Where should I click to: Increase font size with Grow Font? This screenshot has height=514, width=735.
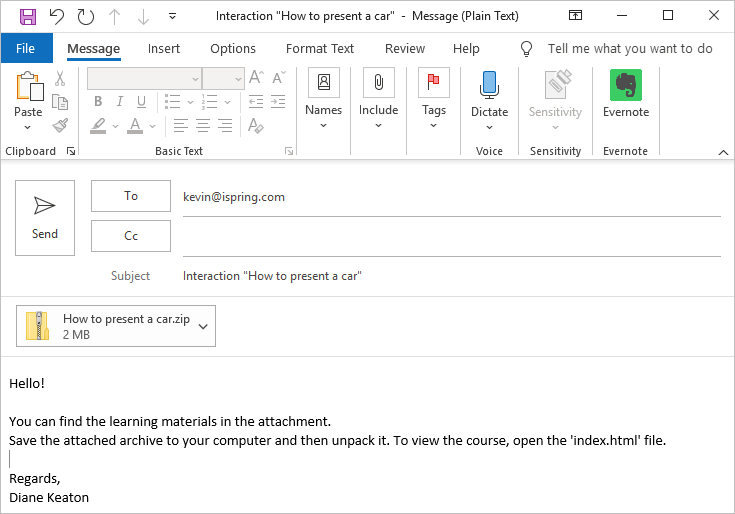pyautogui.click(x=256, y=78)
